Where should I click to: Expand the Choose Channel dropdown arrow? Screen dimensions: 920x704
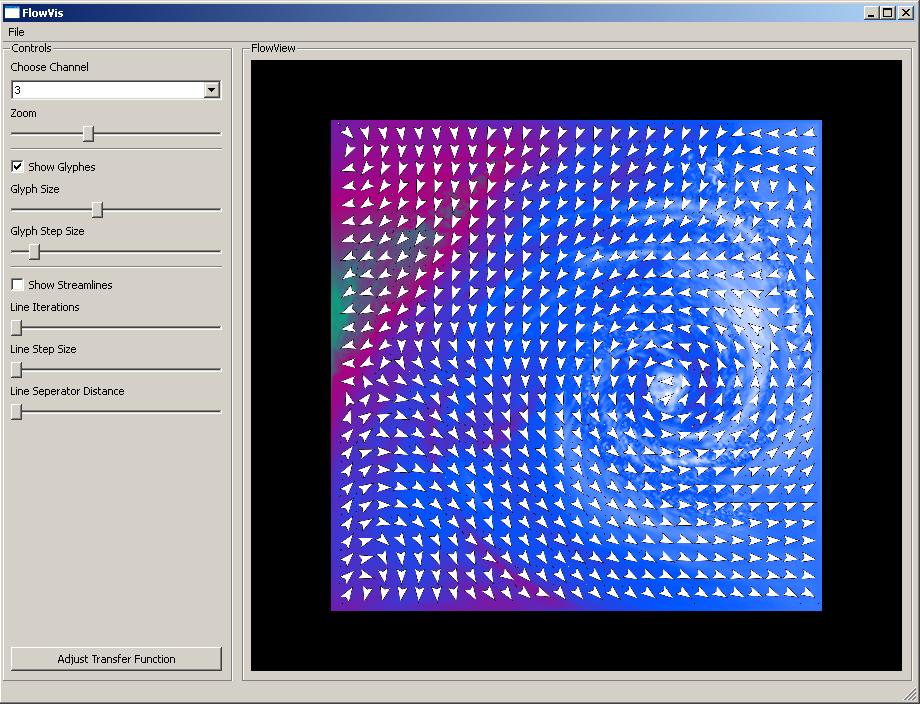point(211,90)
